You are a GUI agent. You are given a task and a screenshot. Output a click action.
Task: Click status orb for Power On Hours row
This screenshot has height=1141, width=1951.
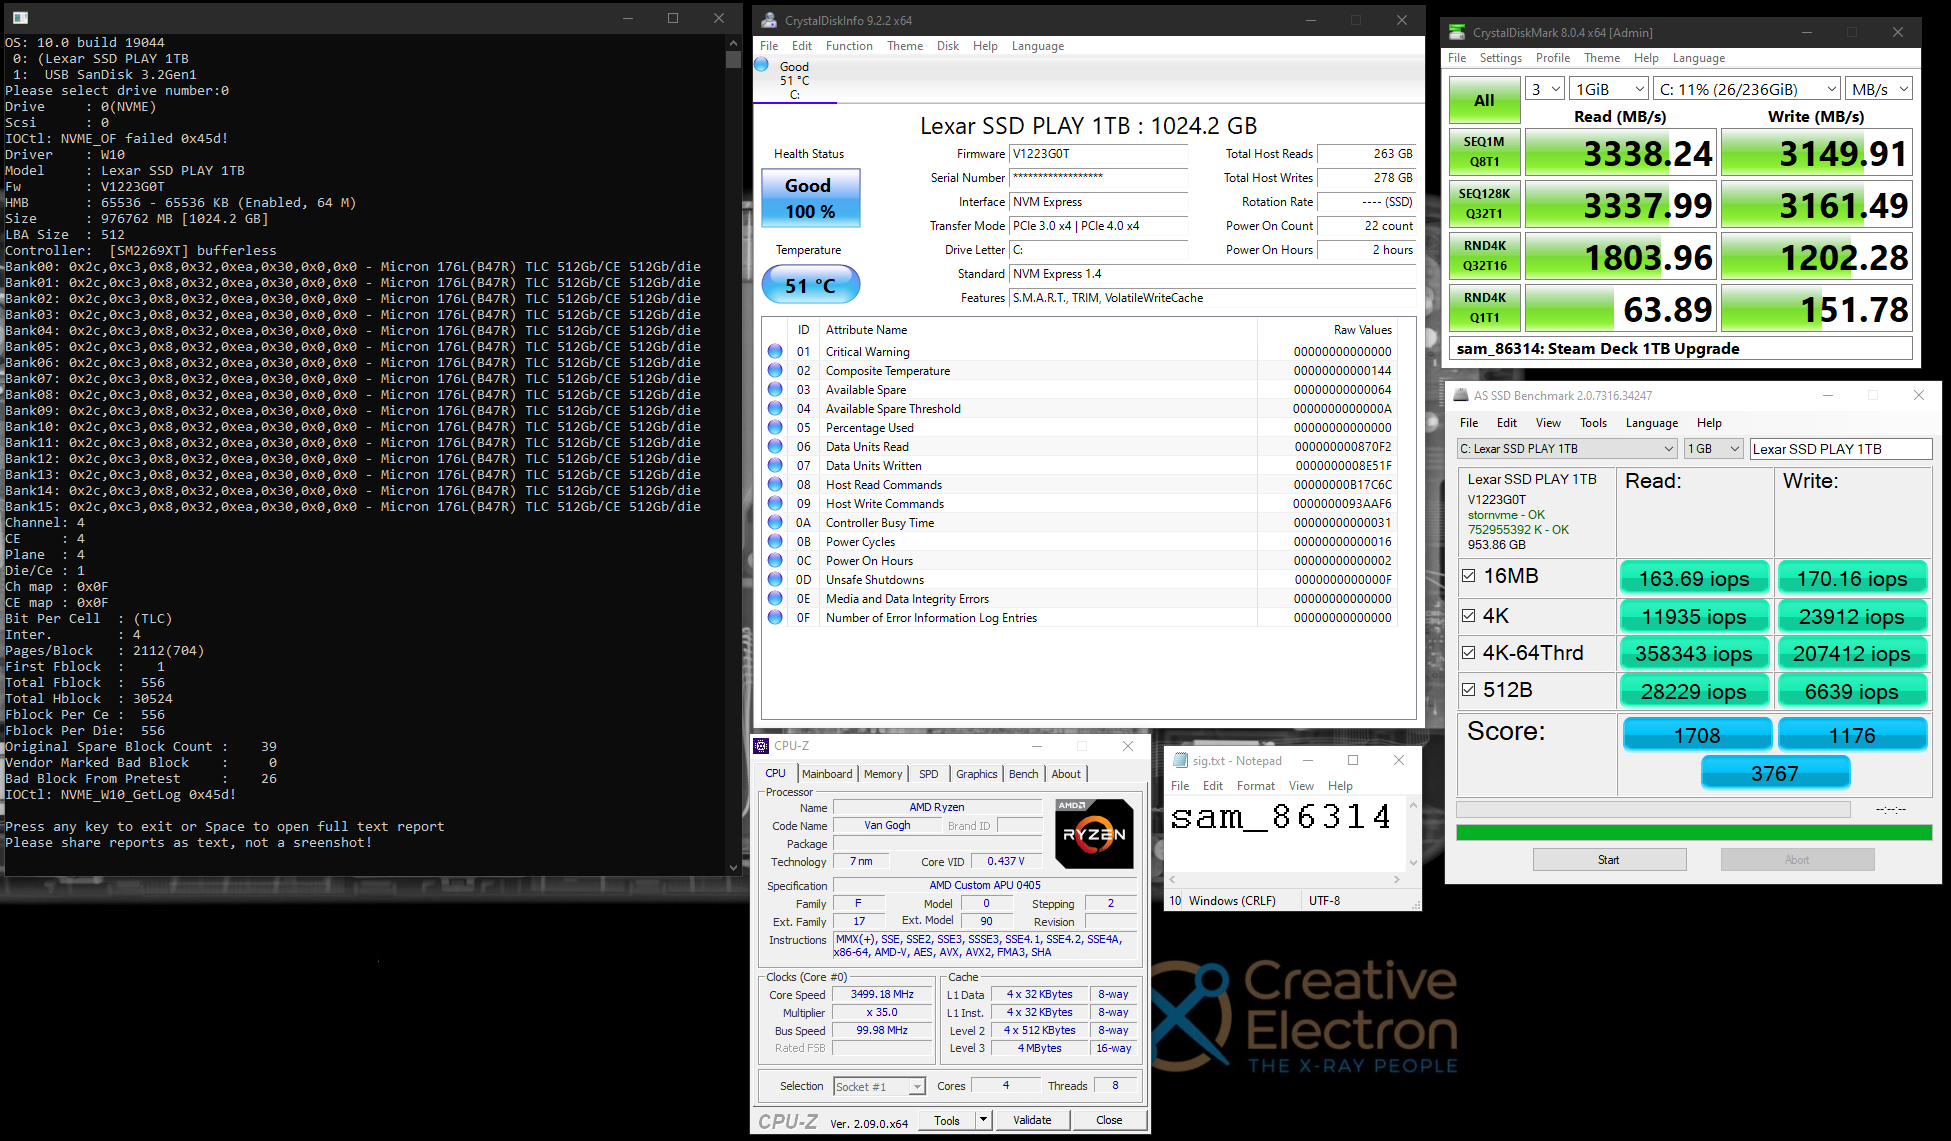click(x=775, y=560)
